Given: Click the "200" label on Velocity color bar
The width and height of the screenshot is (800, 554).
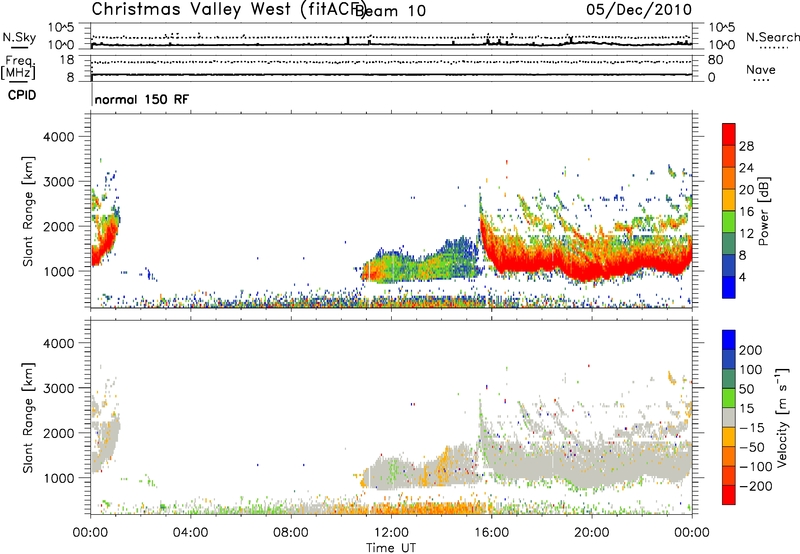Looking at the screenshot, I should [751, 350].
